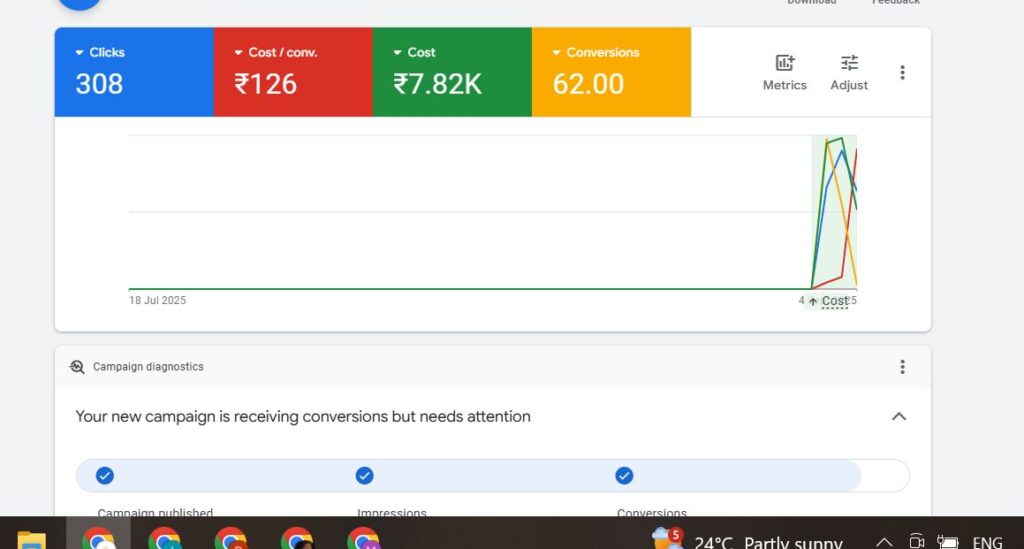Collapse the campaign diagnostics section
The image size is (1024, 549).
tap(898, 416)
